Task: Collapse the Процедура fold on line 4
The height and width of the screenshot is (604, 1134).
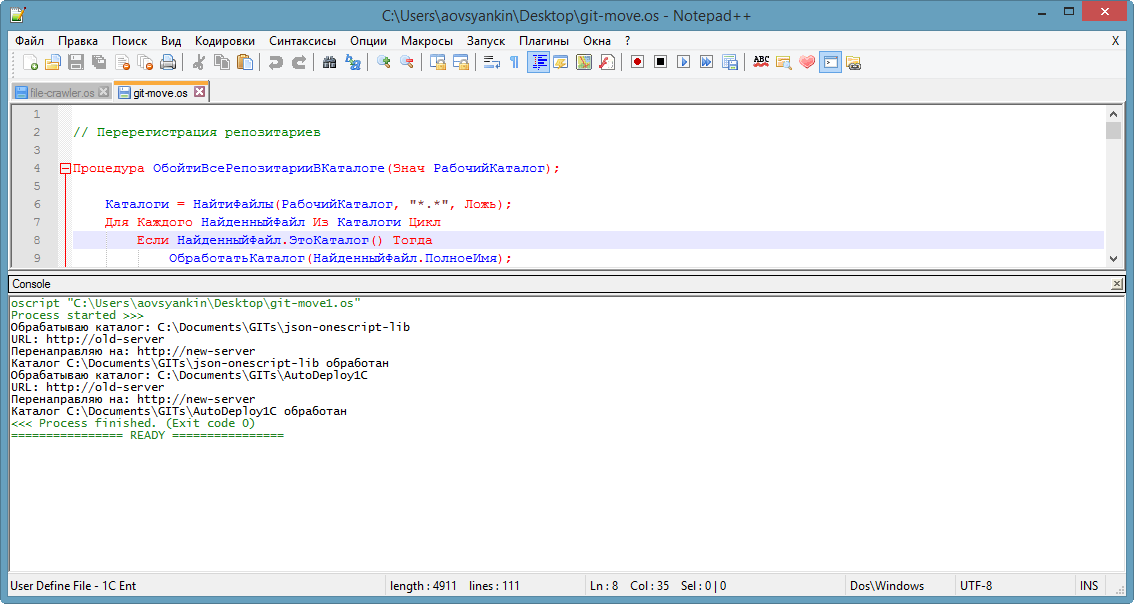Action: point(65,169)
